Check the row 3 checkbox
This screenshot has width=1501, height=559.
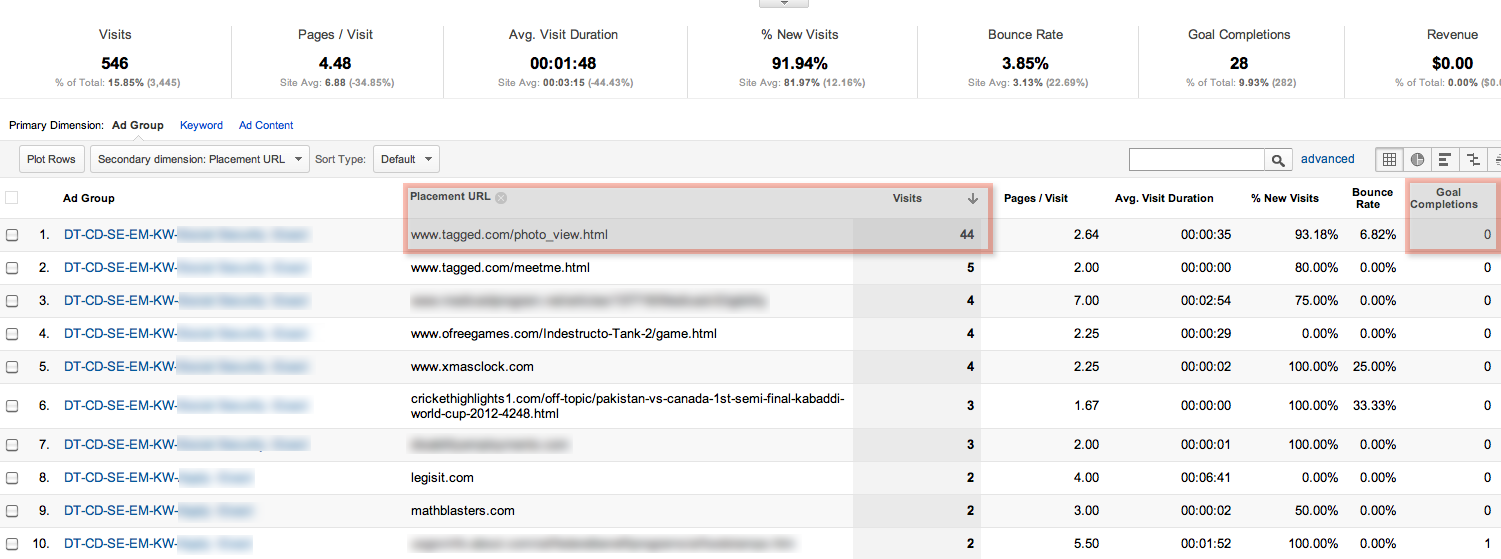[12, 301]
